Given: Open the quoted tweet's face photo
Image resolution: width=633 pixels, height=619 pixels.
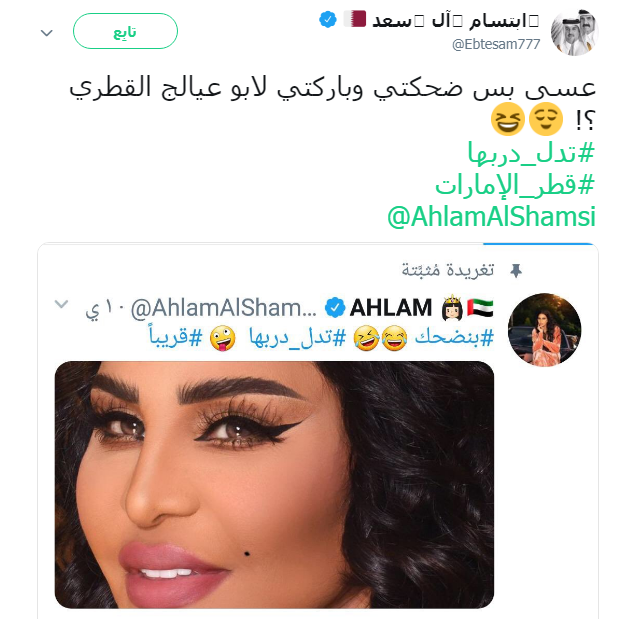Looking at the screenshot, I should [x=275, y=485].
